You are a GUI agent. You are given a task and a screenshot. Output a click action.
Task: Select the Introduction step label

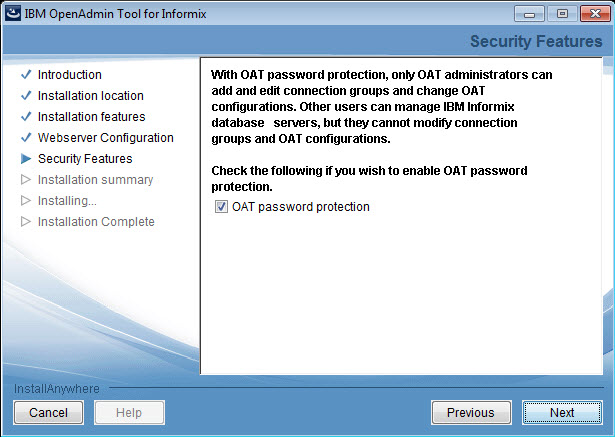pyautogui.click(x=70, y=75)
